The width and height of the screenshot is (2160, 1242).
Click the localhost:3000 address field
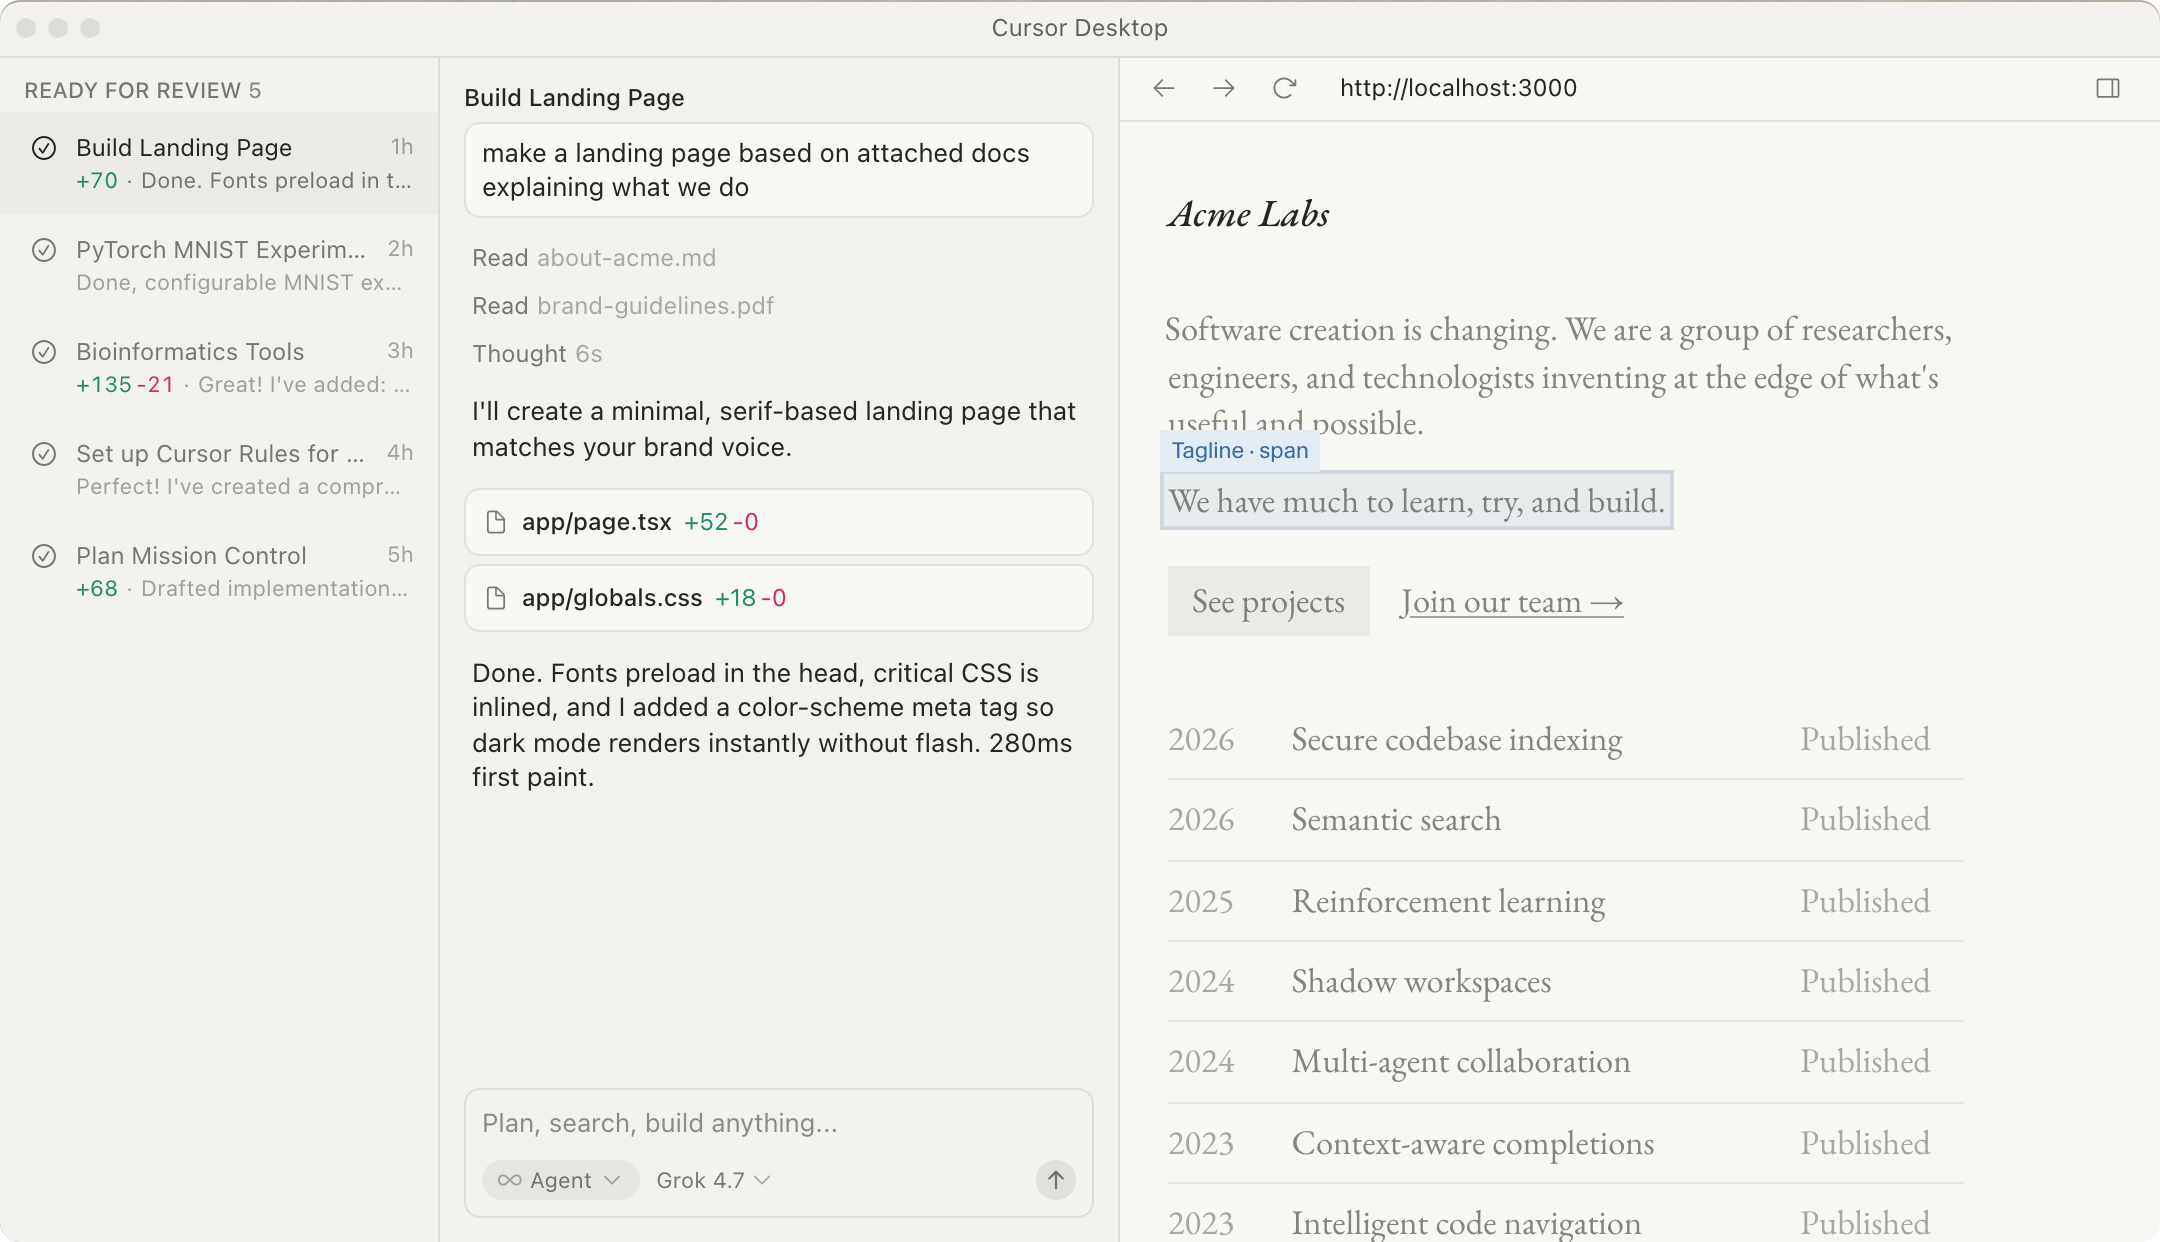1458,88
